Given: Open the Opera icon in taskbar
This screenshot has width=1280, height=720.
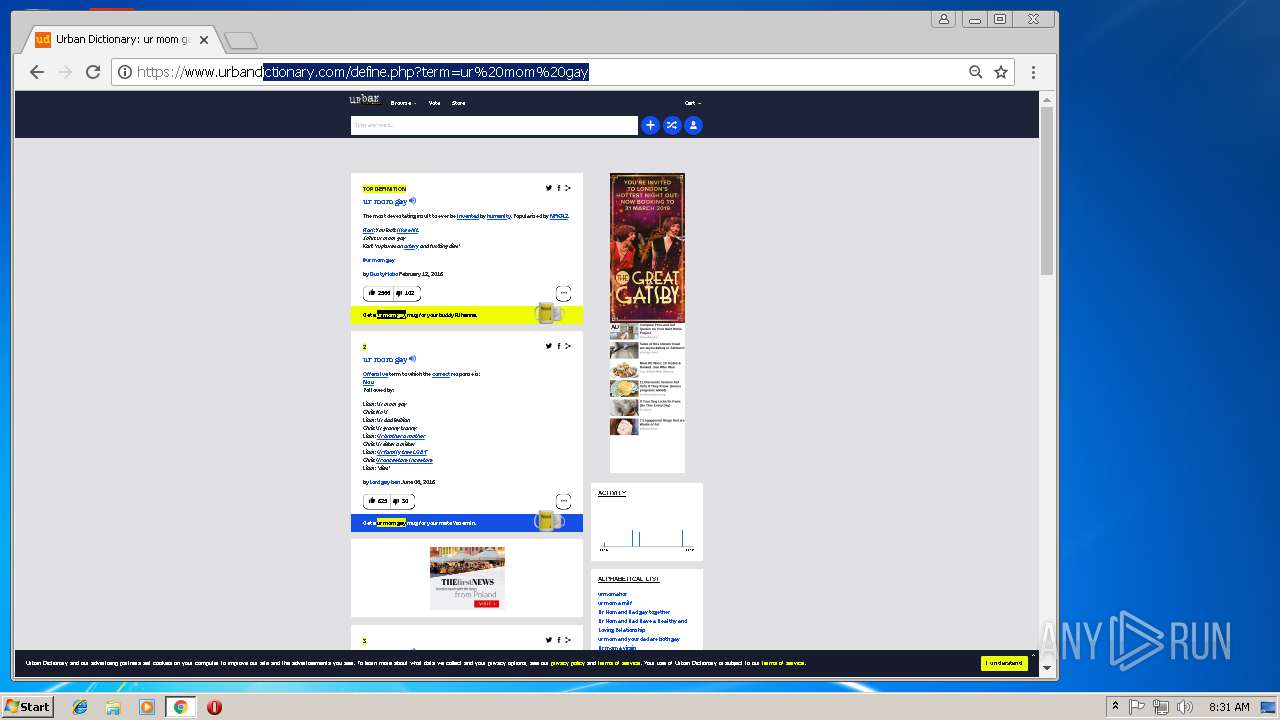Looking at the screenshot, I should (214, 707).
